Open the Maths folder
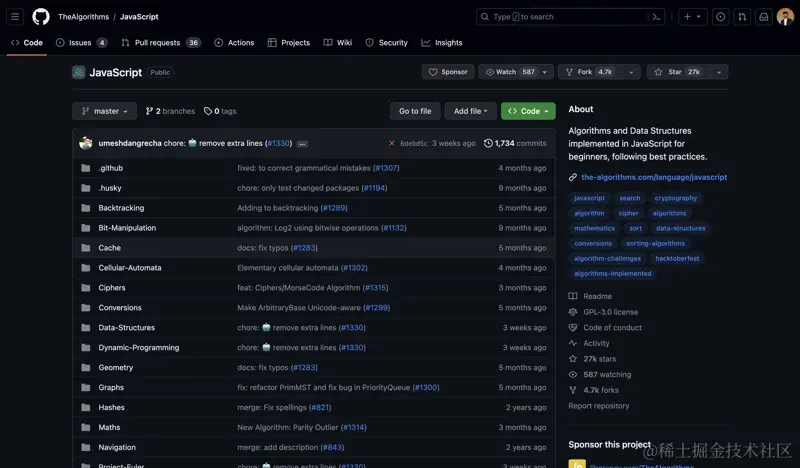This screenshot has height=468, width=800. click(x=109, y=427)
